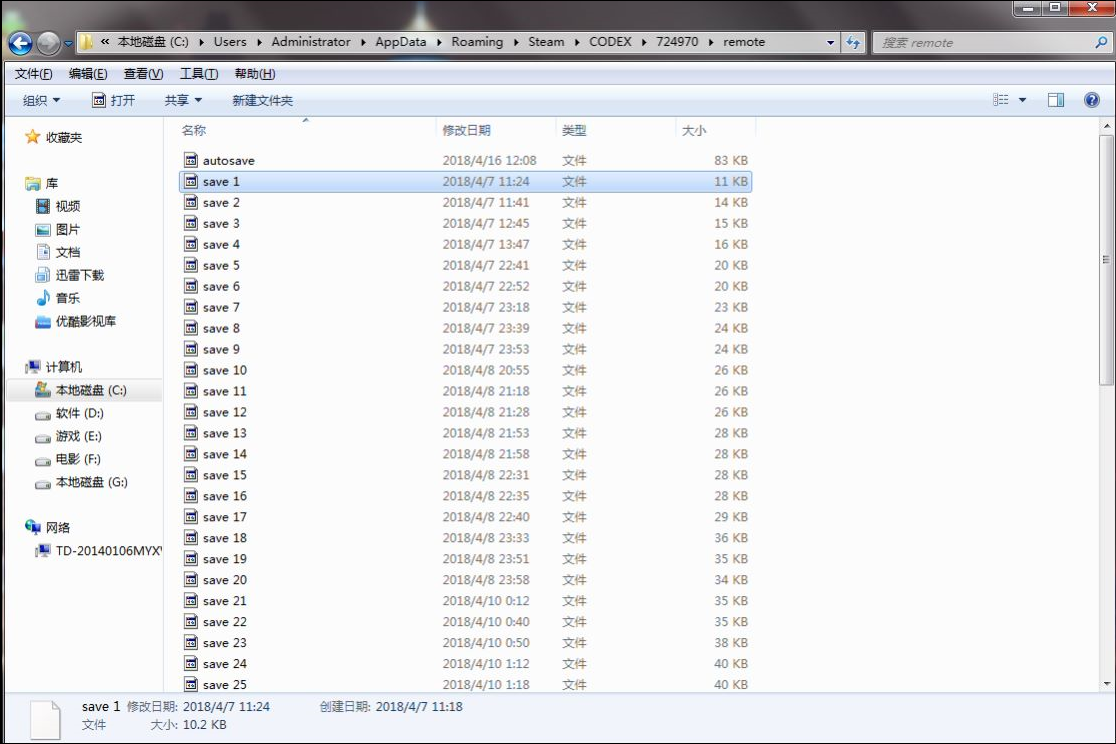Open the 迅雷下载 library in sidebar
1116x744 pixels.
(x=79, y=275)
